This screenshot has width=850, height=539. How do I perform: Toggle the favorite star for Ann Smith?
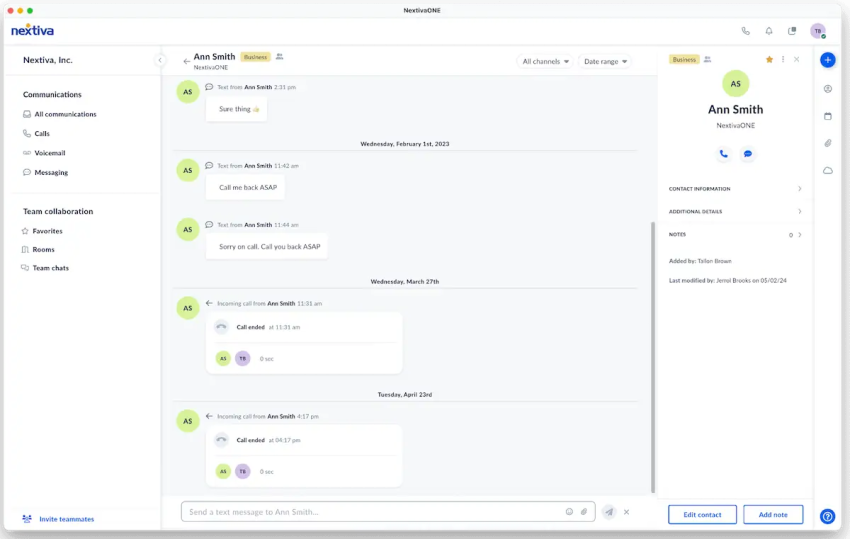[x=769, y=60]
